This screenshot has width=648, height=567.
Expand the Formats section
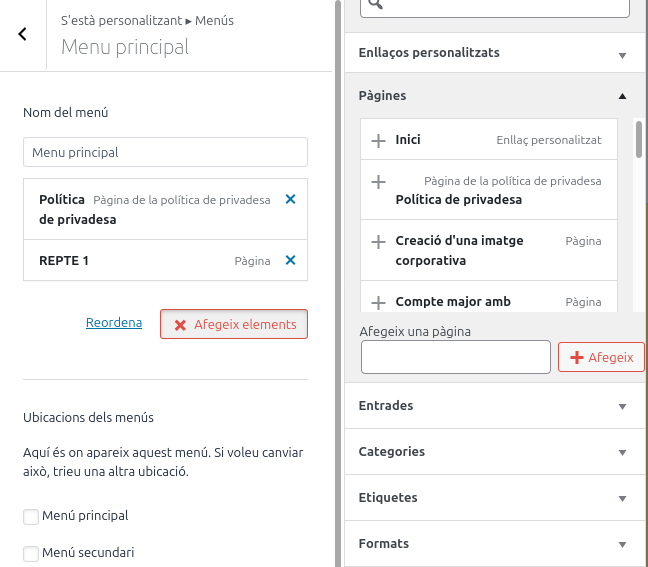[622, 544]
